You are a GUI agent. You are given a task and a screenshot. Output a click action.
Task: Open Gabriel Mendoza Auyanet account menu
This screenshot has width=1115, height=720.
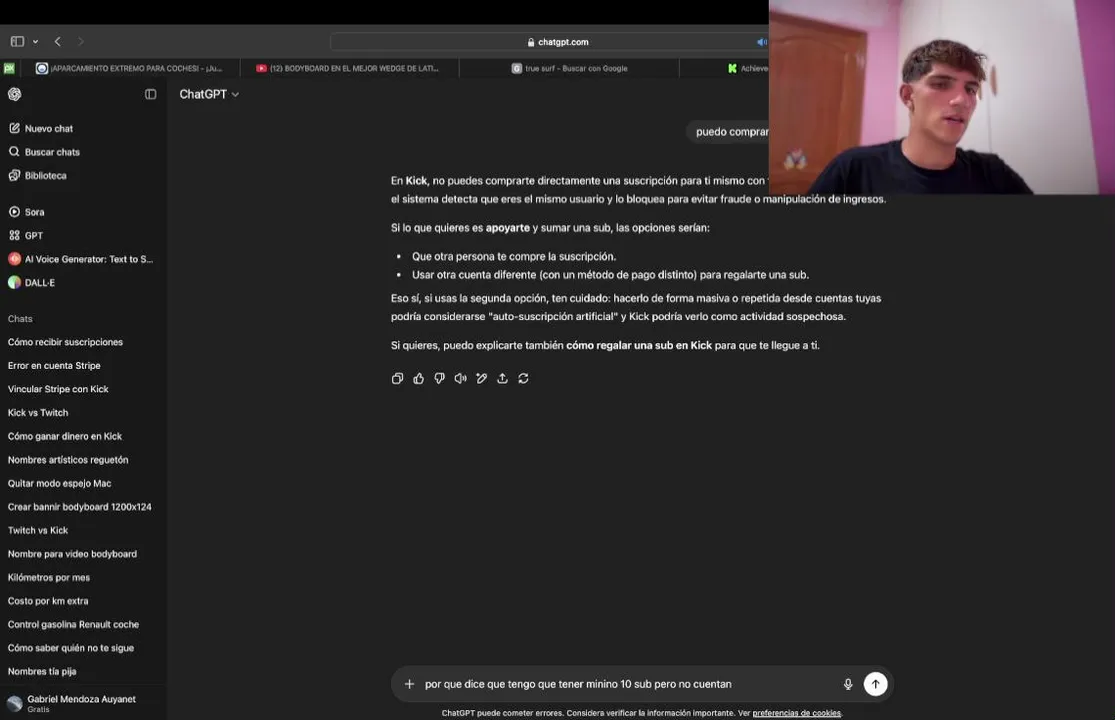(83, 703)
